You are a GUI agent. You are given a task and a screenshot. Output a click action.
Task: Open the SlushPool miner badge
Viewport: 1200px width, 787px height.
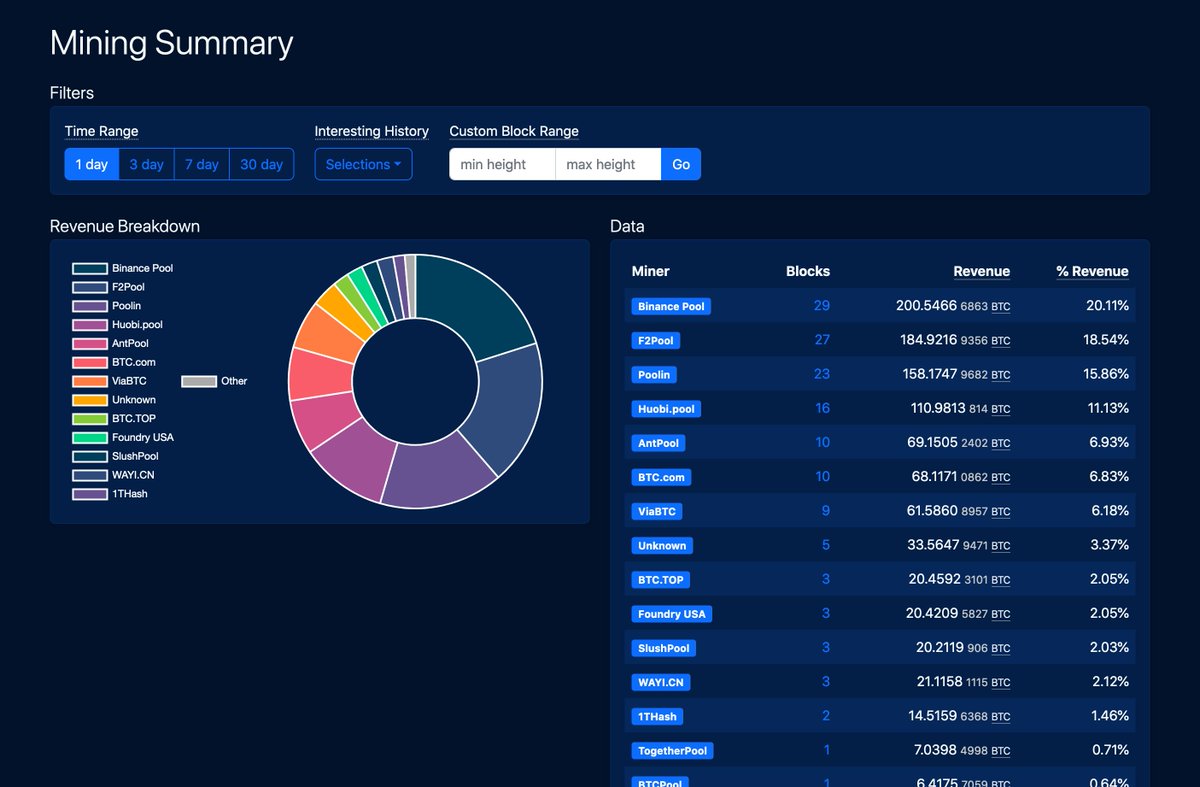point(663,648)
